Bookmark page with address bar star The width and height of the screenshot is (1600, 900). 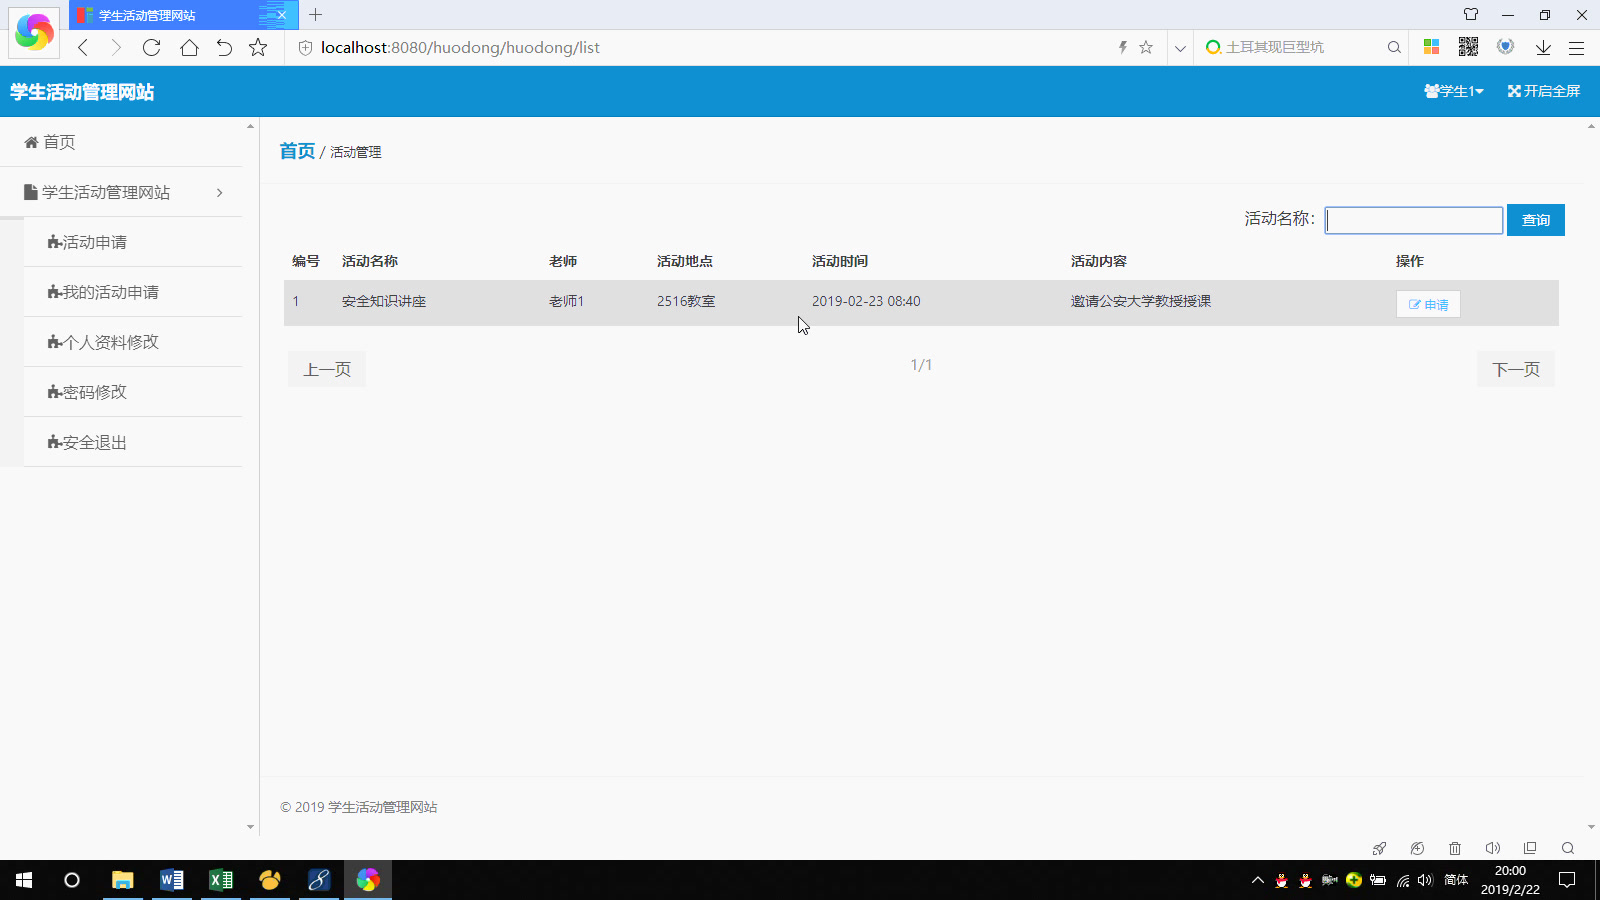1146,47
